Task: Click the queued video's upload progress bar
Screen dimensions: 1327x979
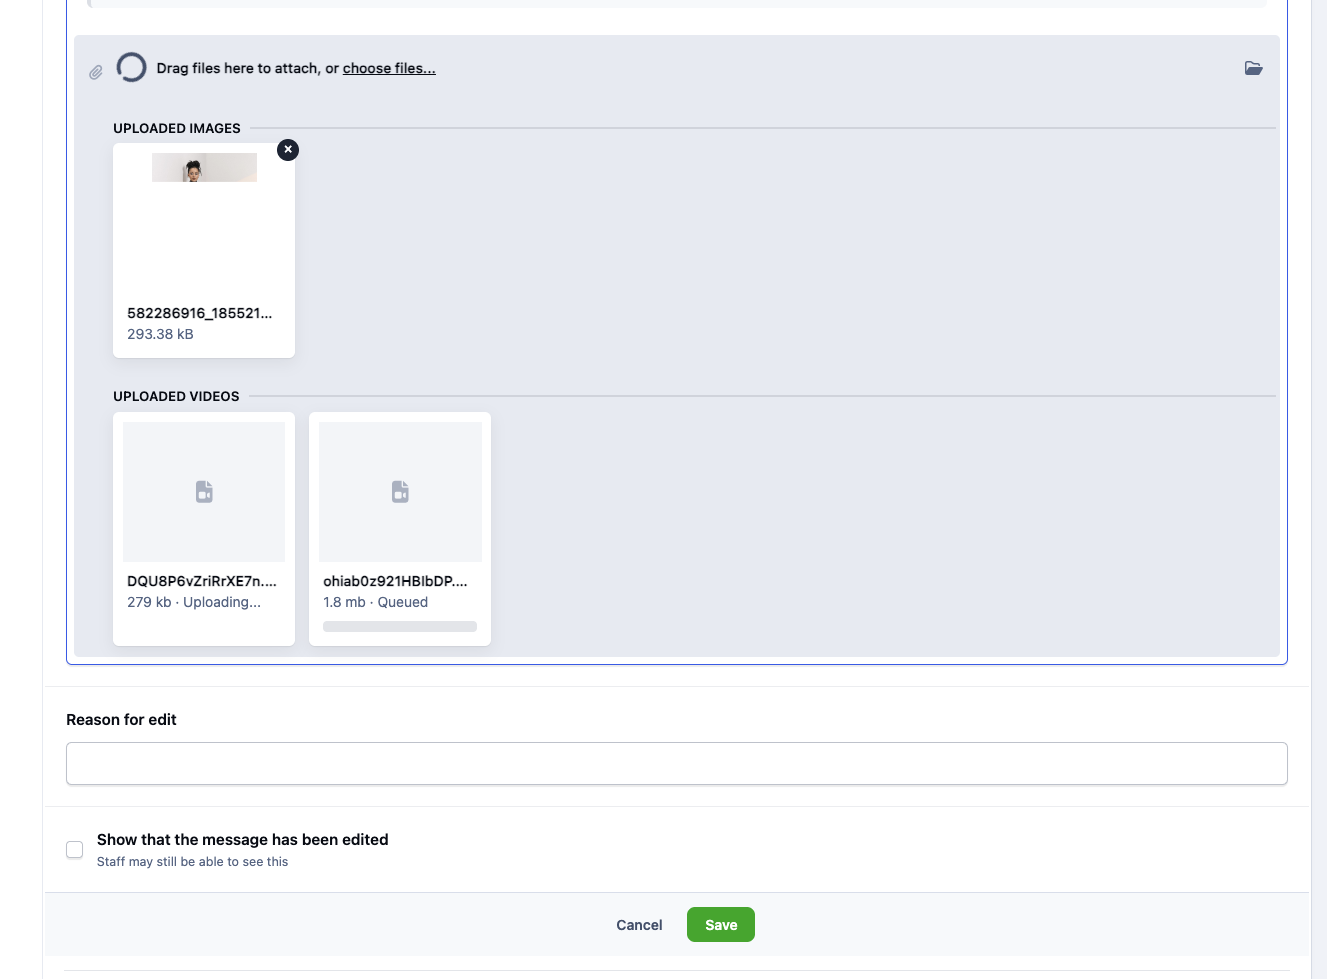Action: [400, 627]
